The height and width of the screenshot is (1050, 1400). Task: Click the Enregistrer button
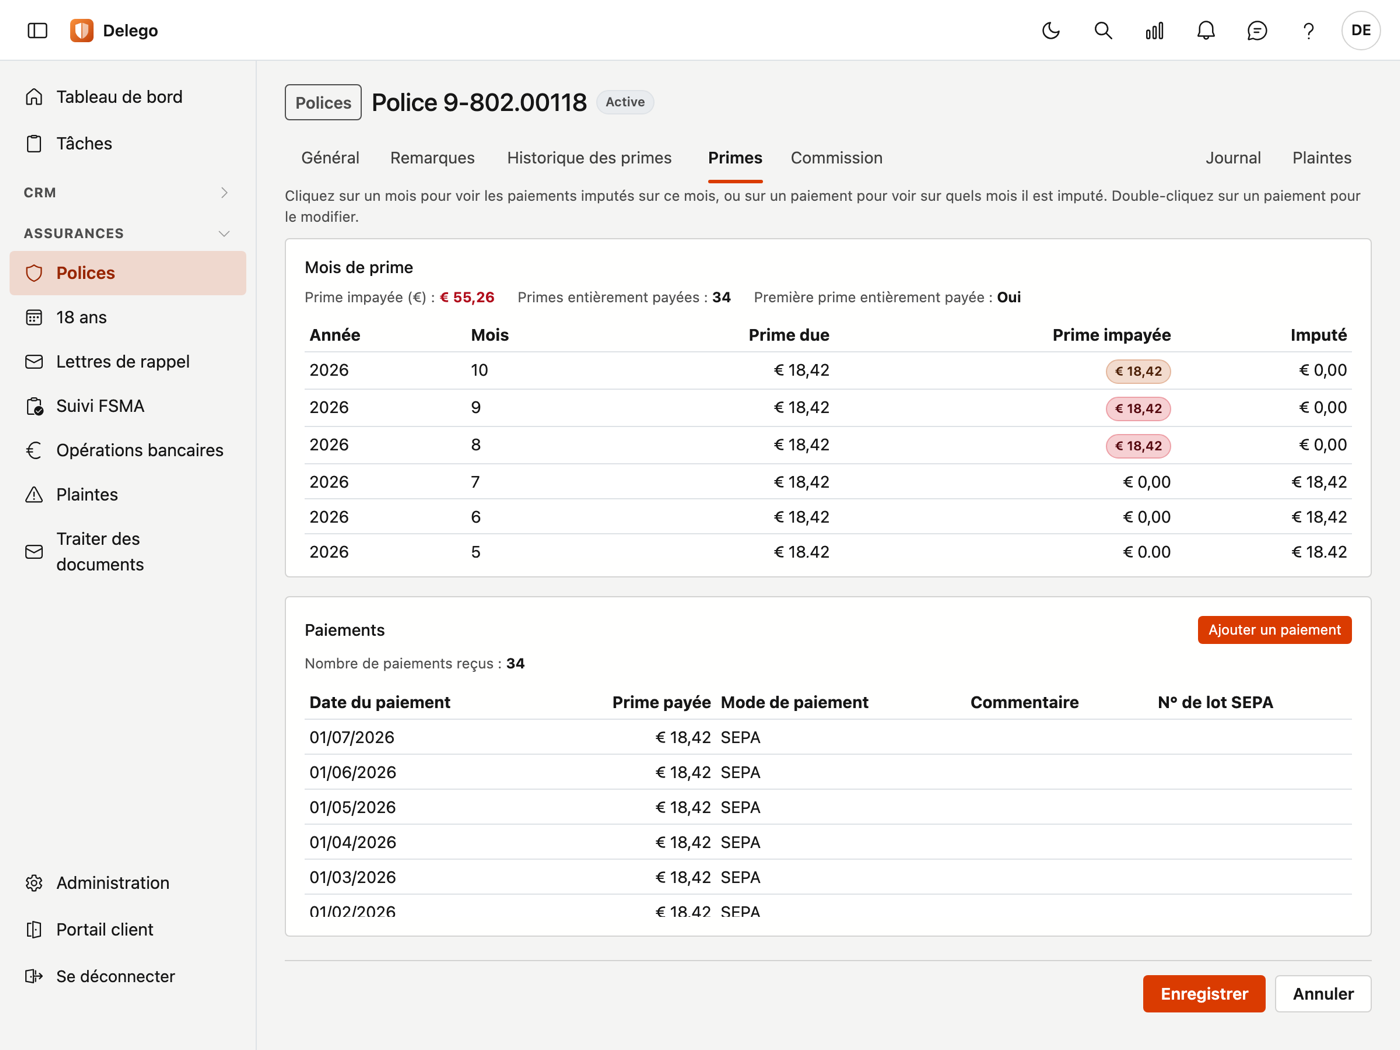click(x=1204, y=994)
